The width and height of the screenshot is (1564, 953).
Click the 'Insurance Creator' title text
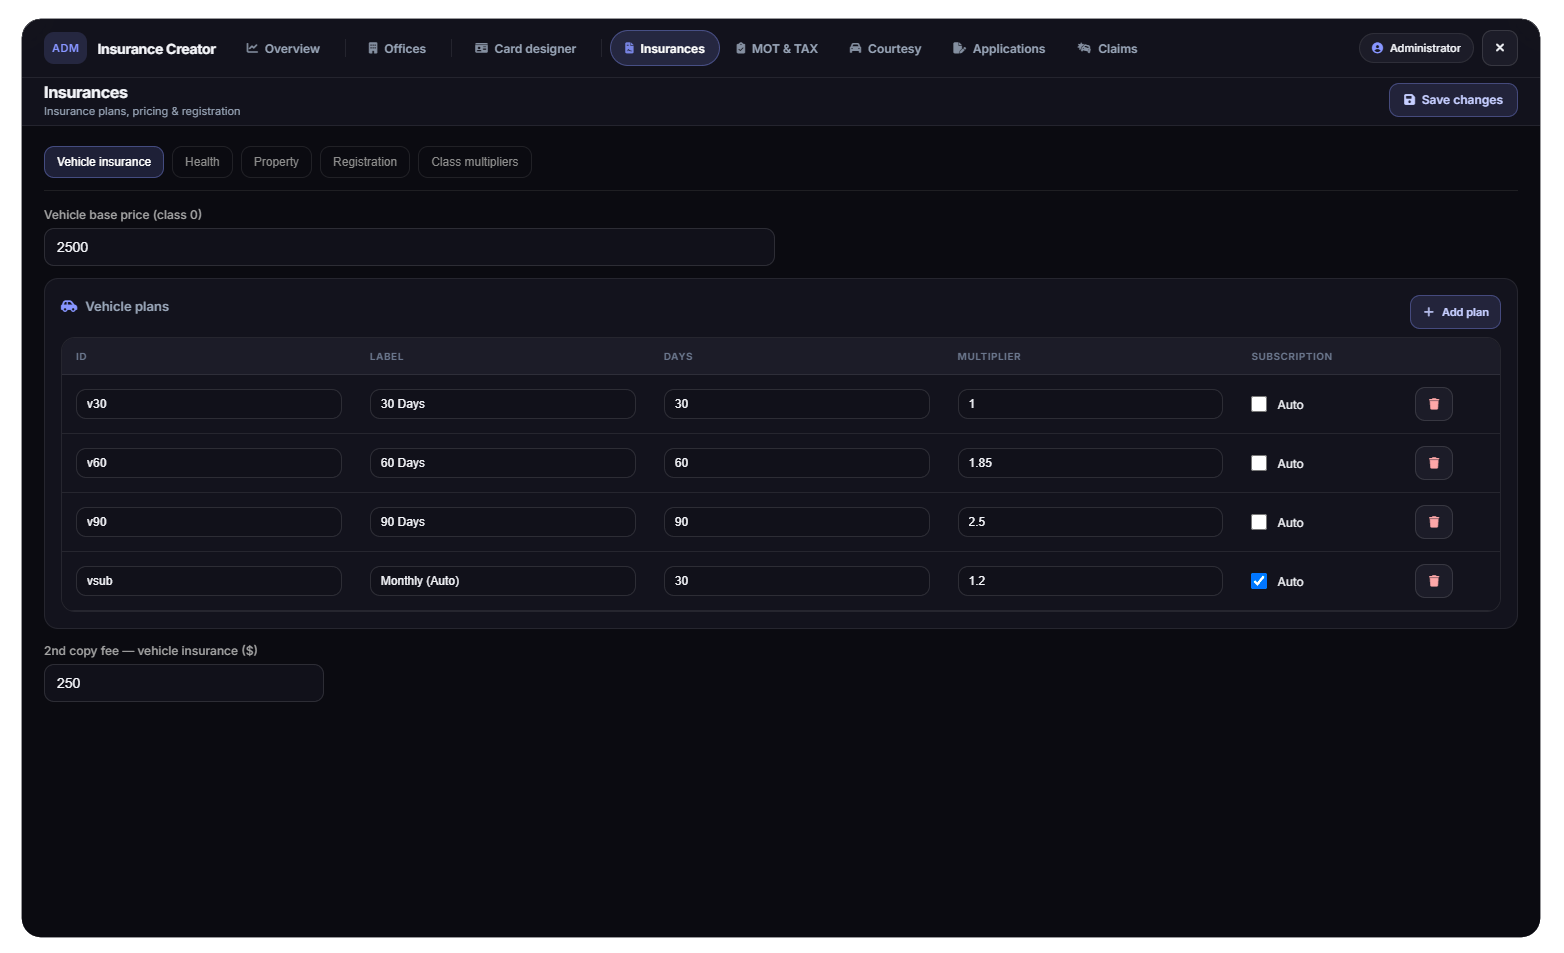(x=156, y=49)
